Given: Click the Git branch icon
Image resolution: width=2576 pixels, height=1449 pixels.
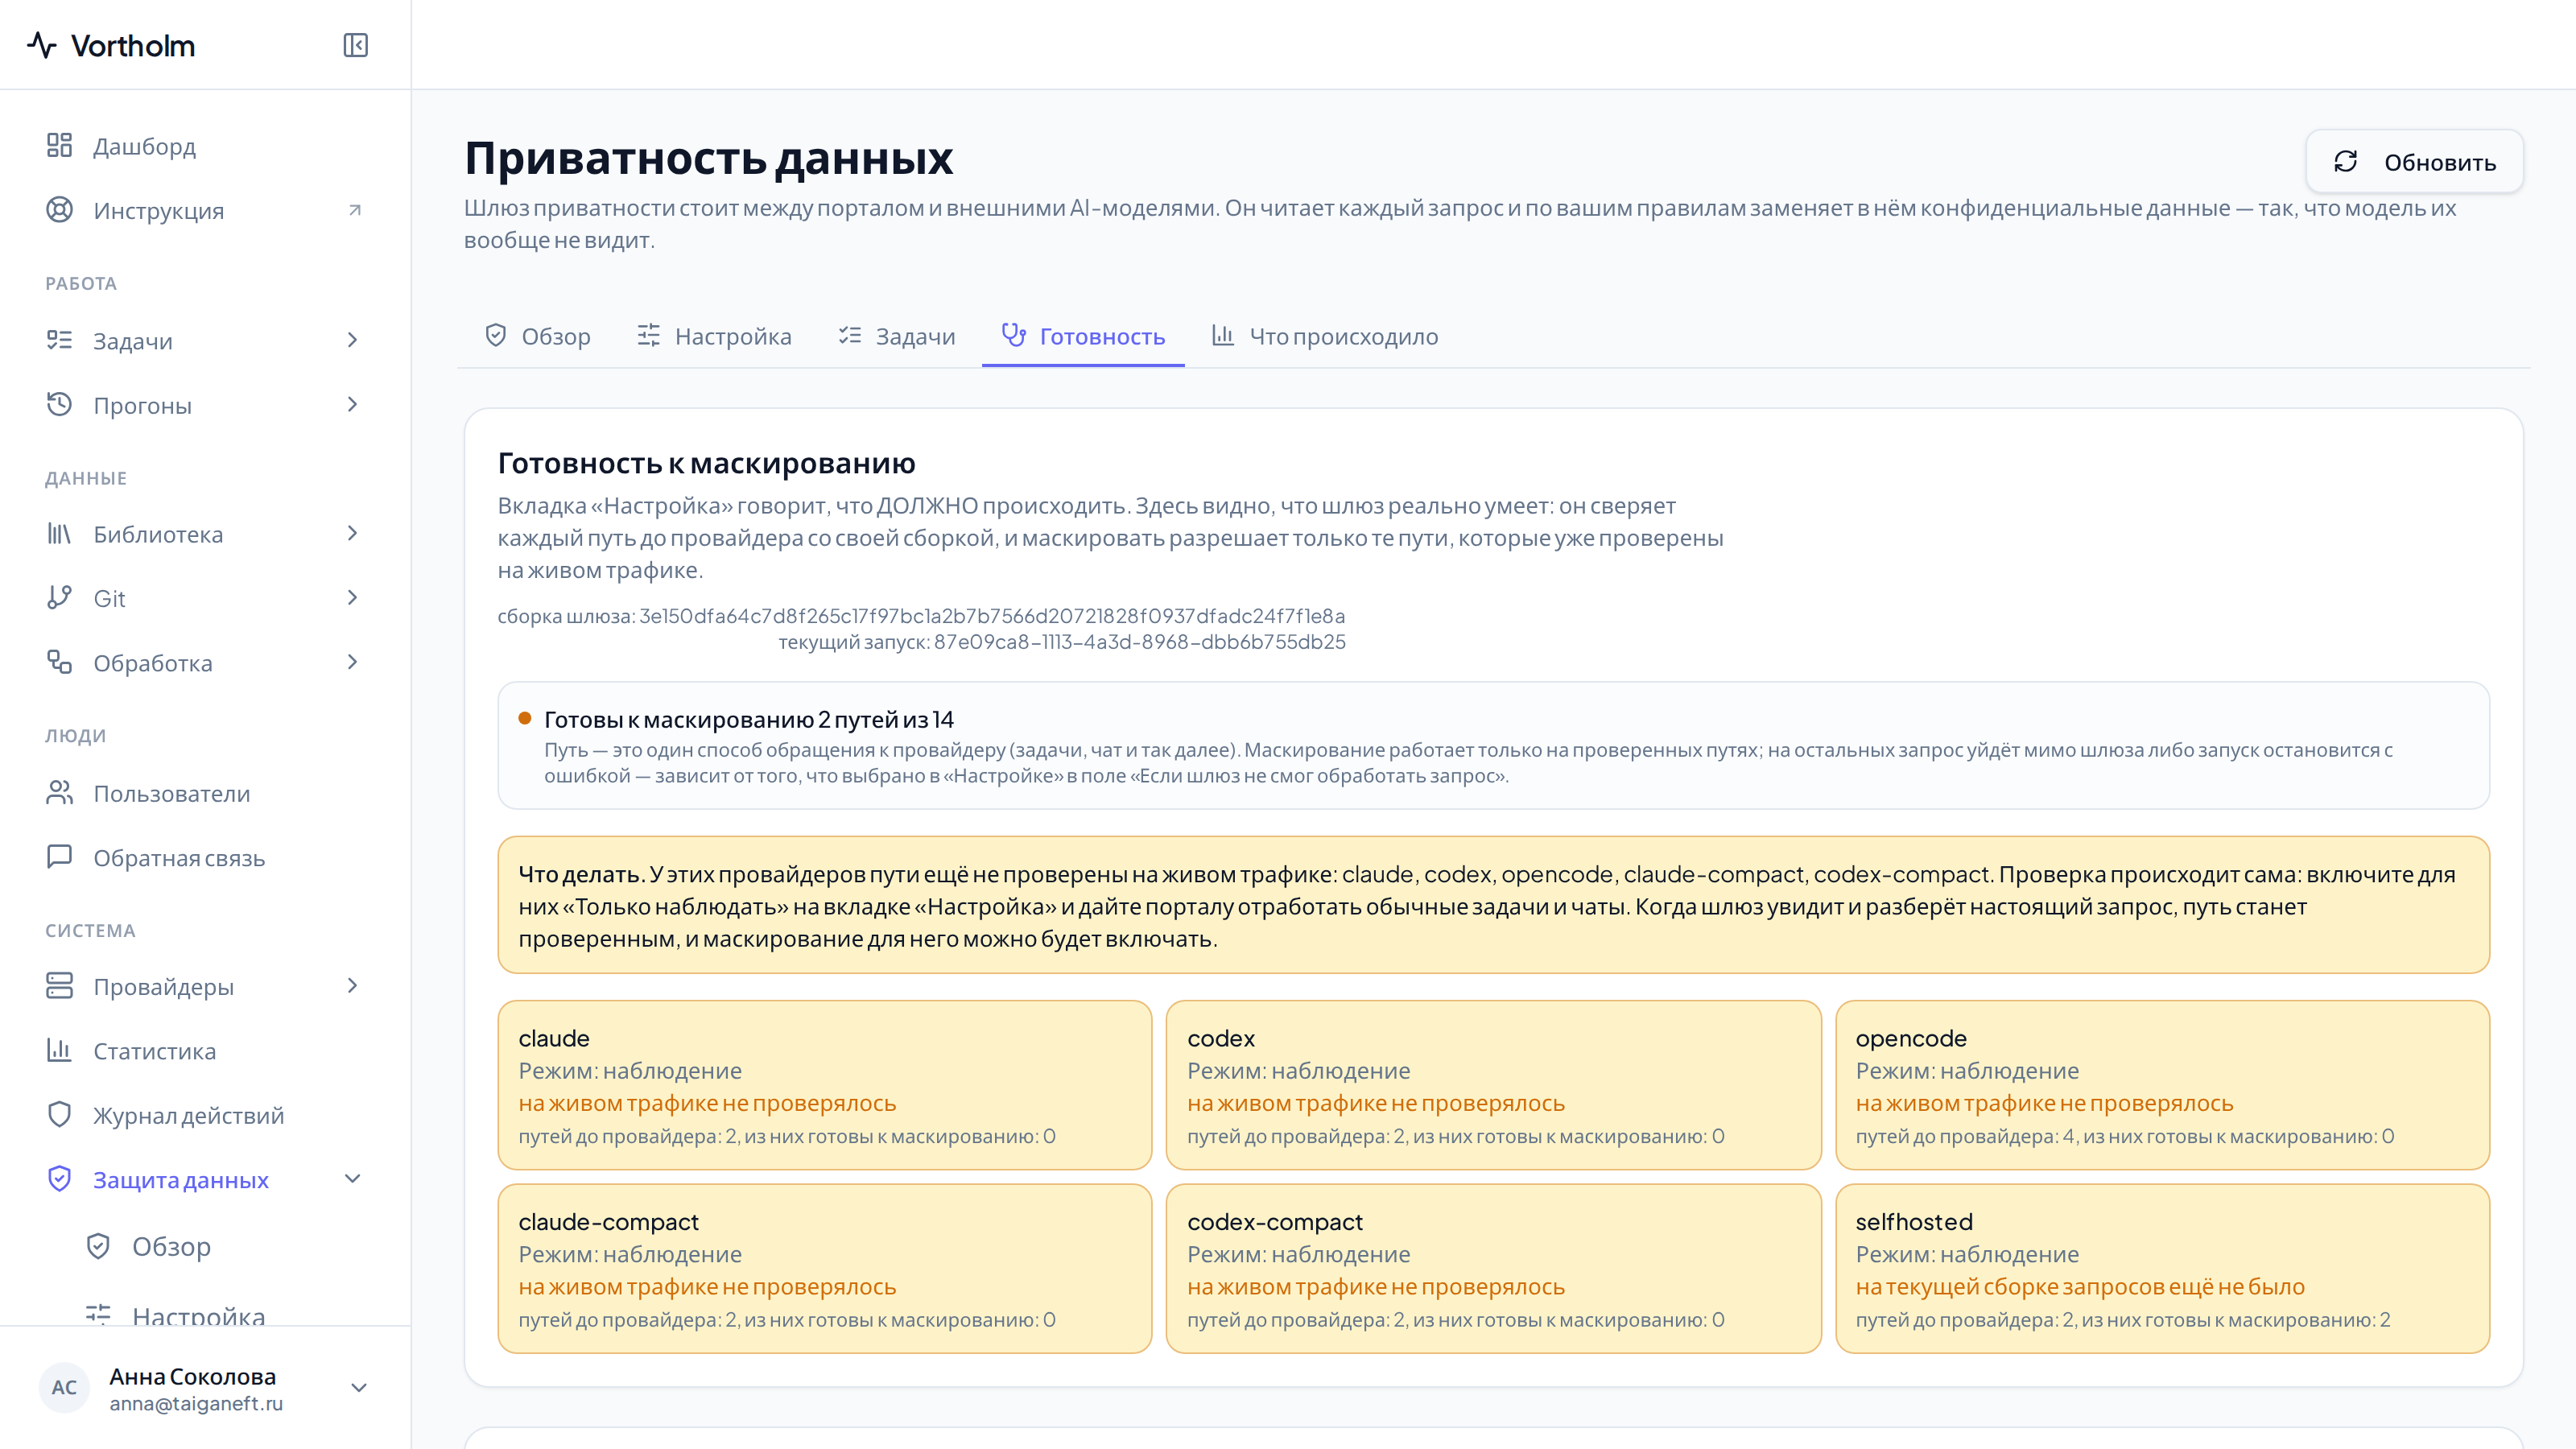Looking at the screenshot, I should point(59,598).
